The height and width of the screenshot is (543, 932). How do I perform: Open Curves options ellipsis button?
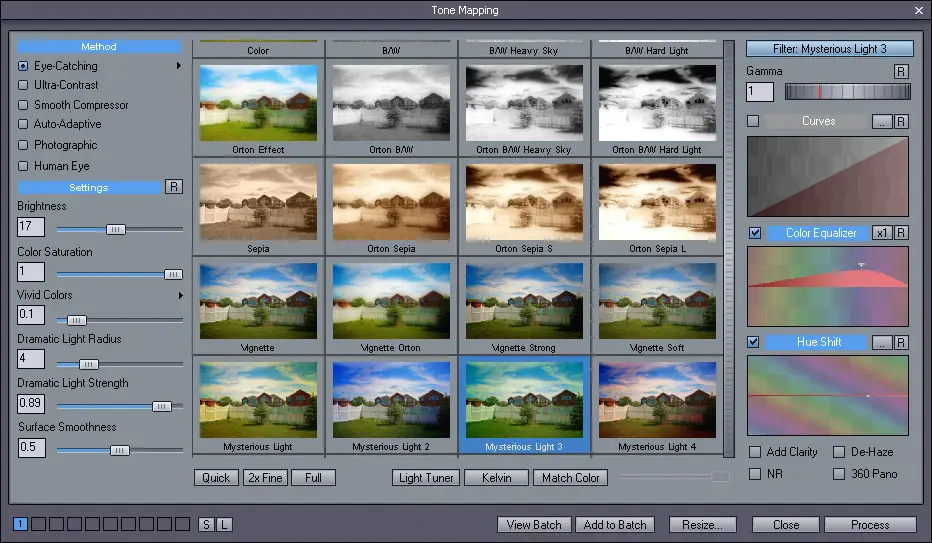[x=882, y=121]
